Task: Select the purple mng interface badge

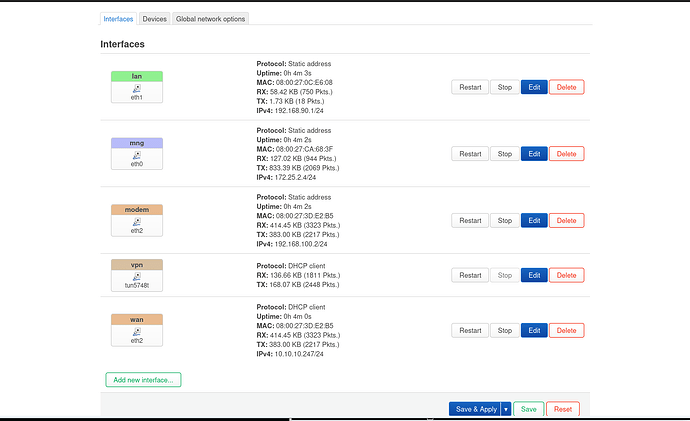Action: tap(137, 143)
